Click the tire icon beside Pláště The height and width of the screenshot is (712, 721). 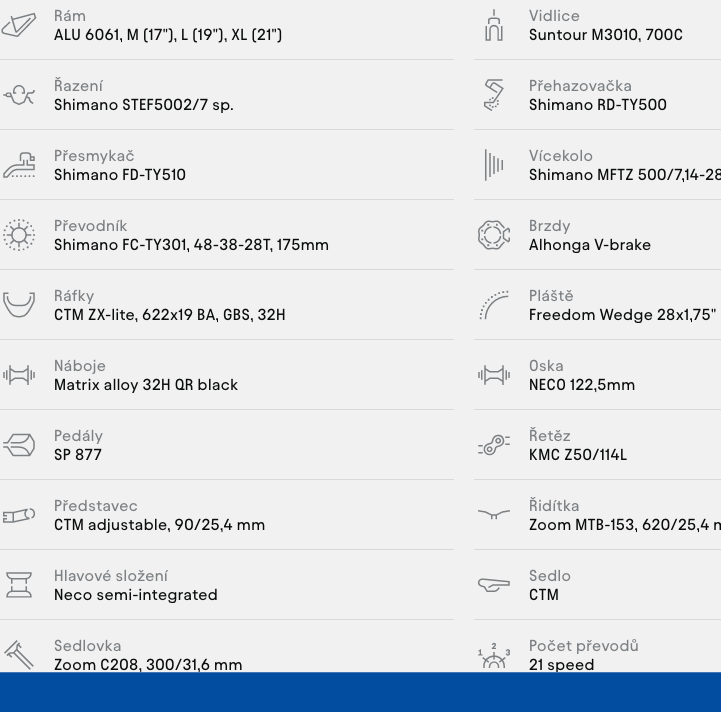[494, 305]
